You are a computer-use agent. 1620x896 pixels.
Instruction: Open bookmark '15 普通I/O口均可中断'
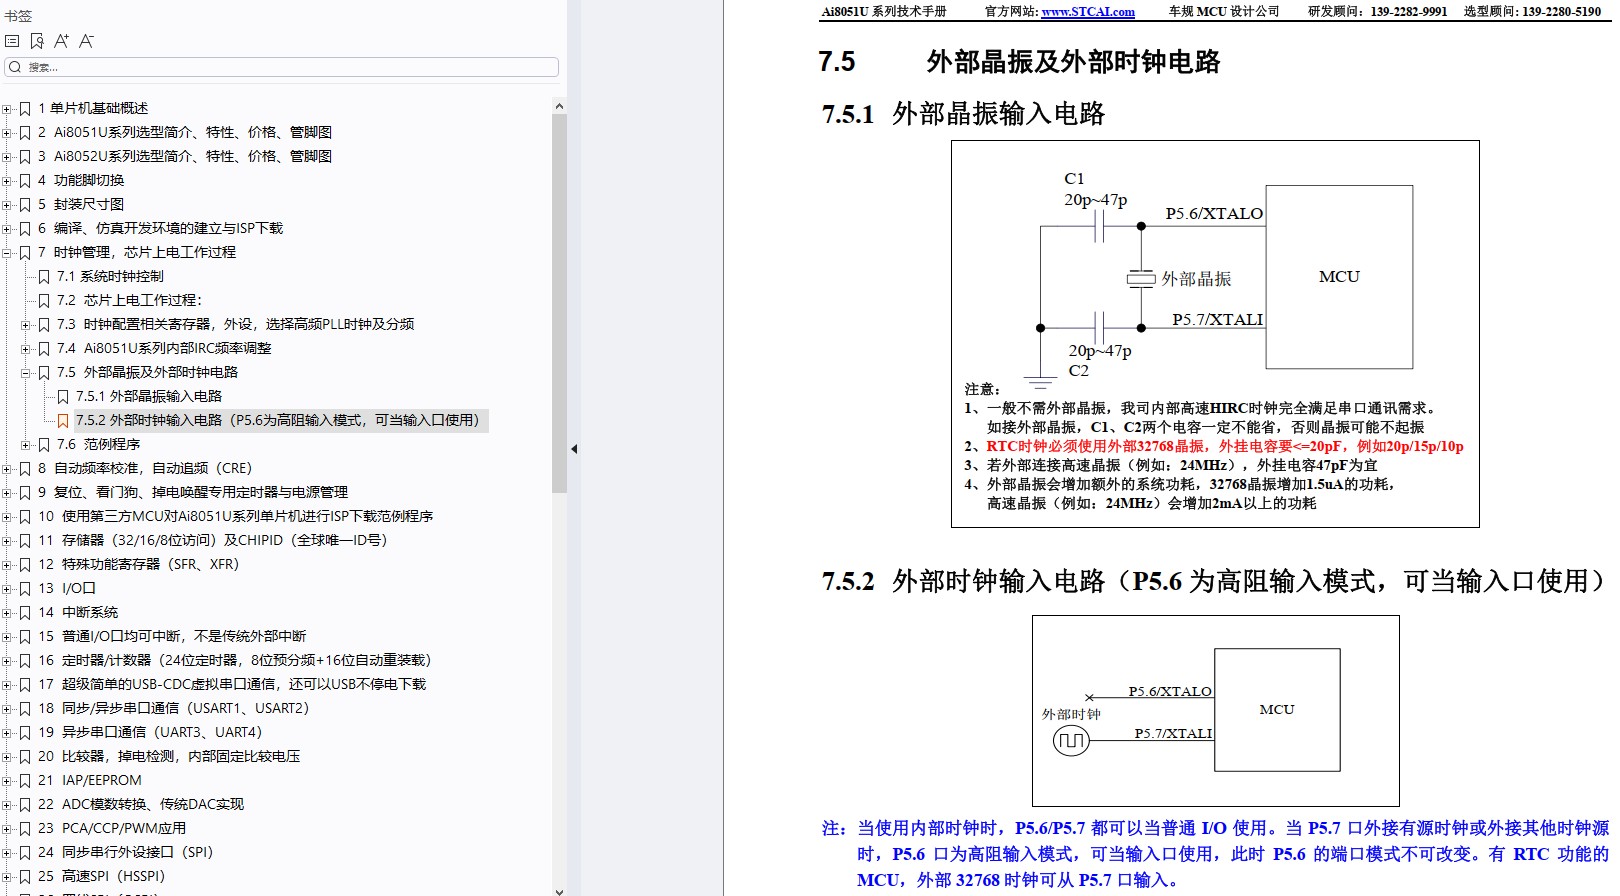[172, 636]
